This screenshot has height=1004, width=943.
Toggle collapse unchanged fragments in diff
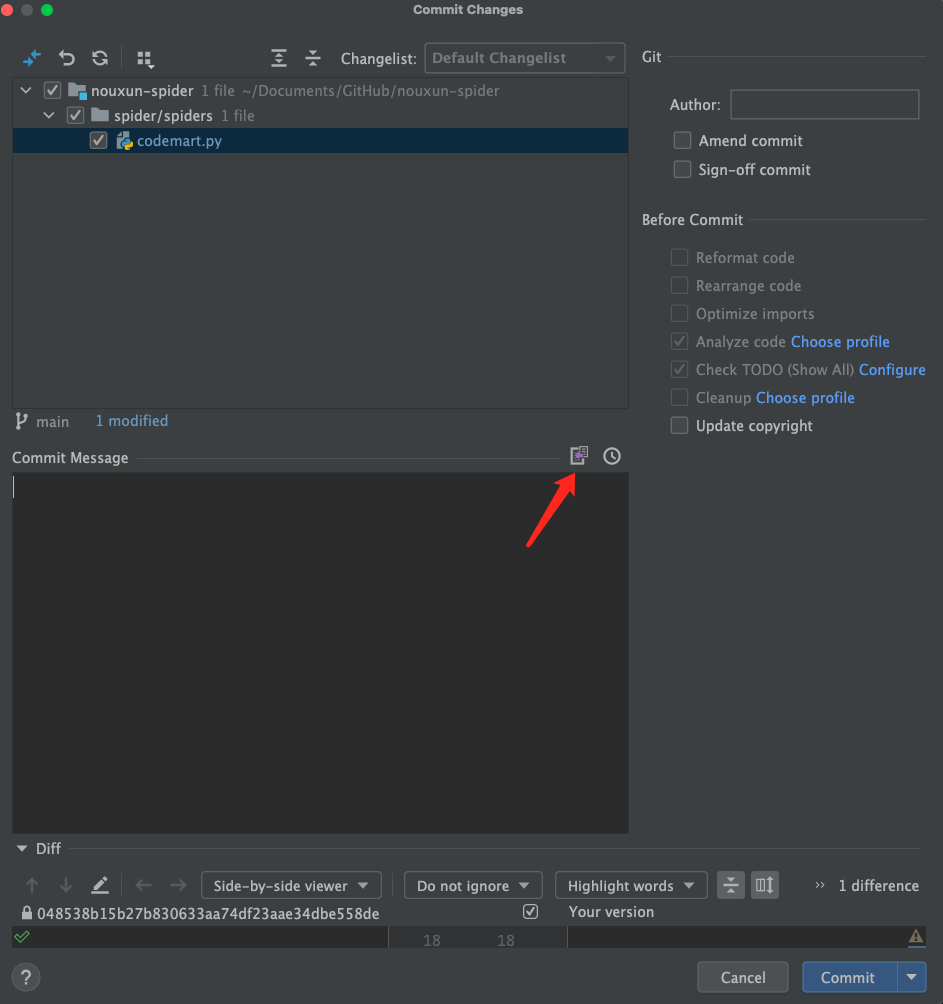(x=731, y=885)
